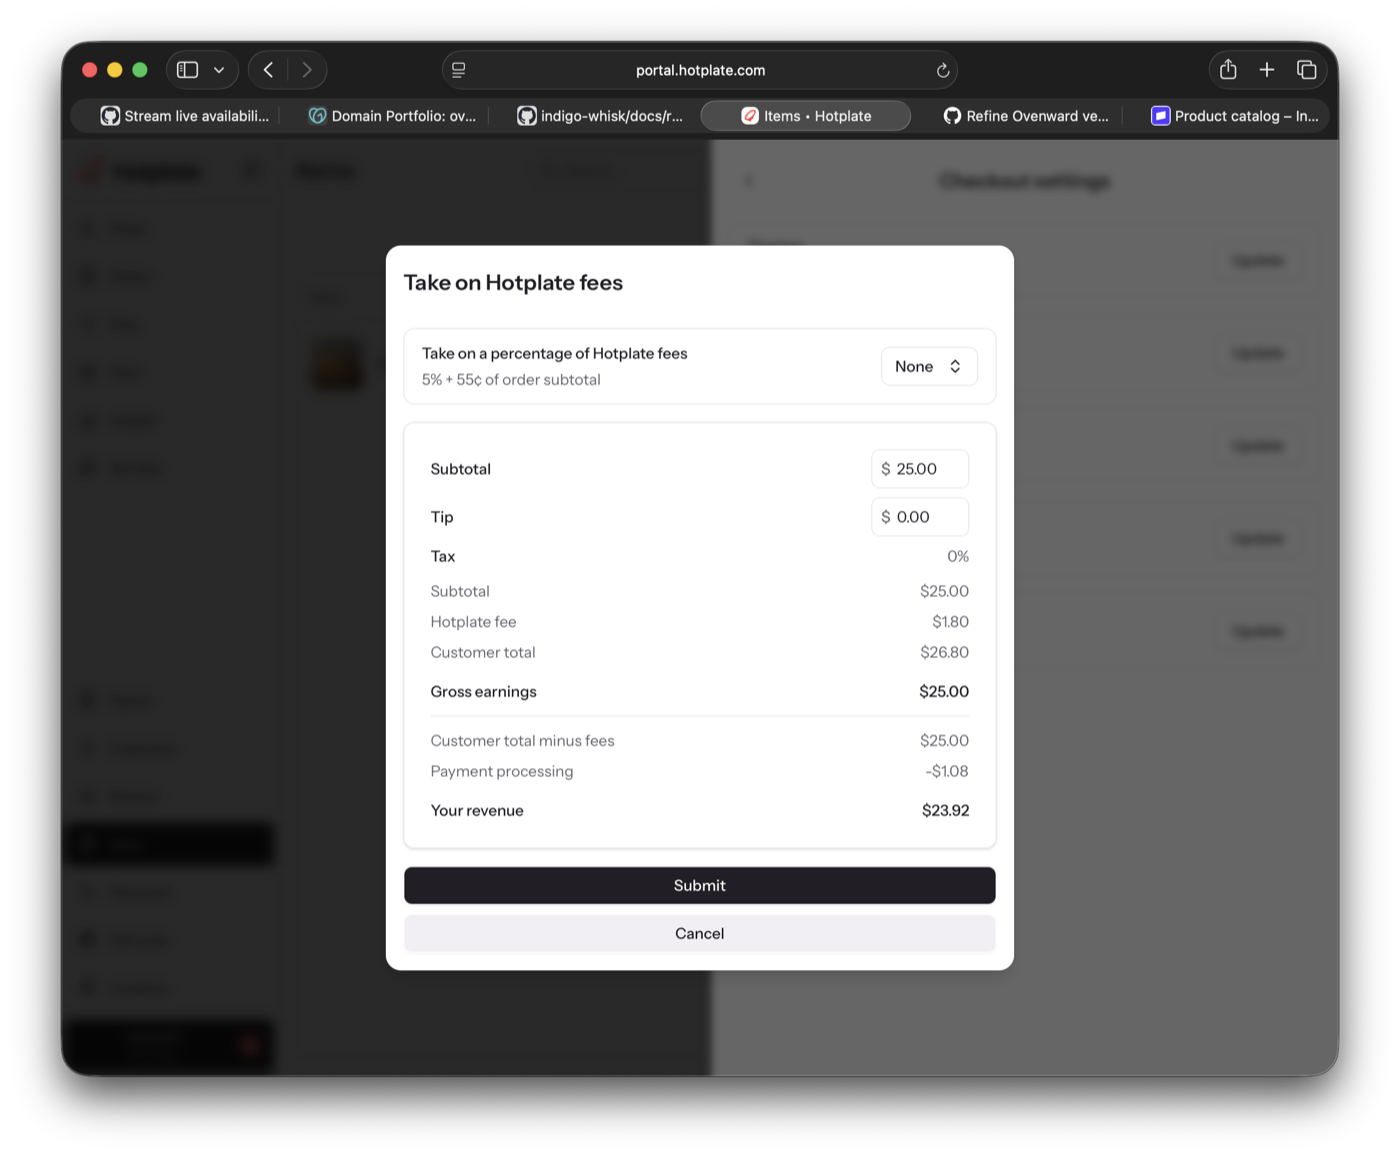The width and height of the screenshot is (1400, 1157).
Task: Go back with the back arrow
Action: 268,70
